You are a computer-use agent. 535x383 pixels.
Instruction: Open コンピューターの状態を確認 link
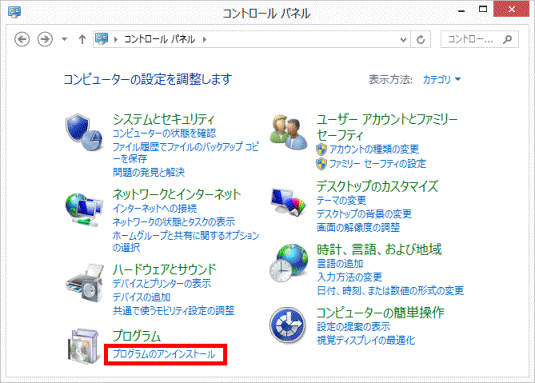click(164, 133)
